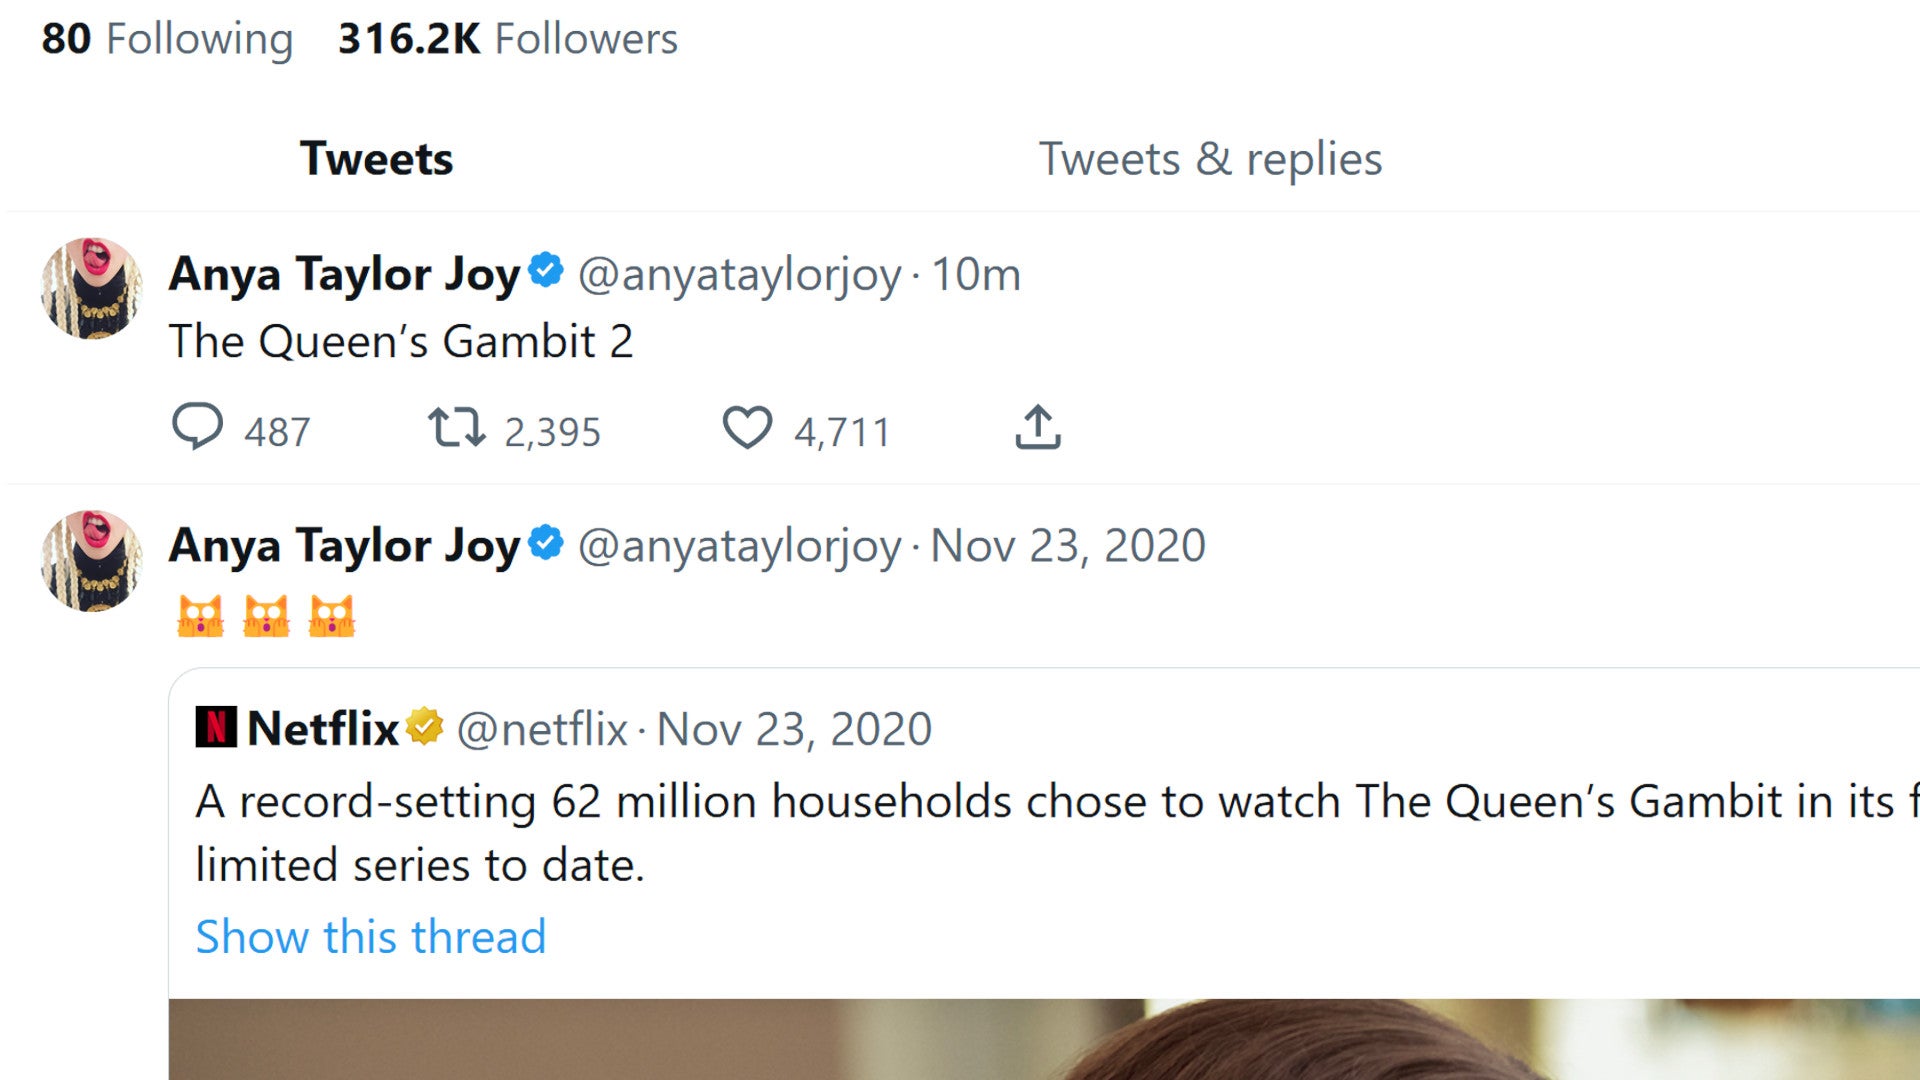The height and width of the screenshot is (1080, 1920).
Task: Switch to Tweets & replies tab
Action: tap(1210, 158)
